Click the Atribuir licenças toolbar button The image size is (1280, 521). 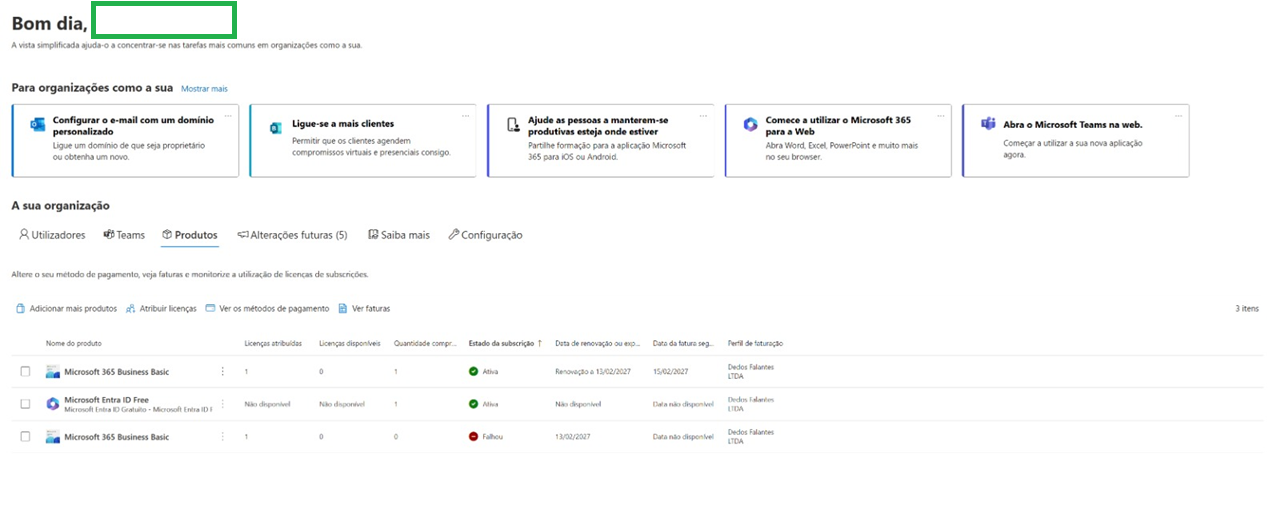[x=161, y=309]
